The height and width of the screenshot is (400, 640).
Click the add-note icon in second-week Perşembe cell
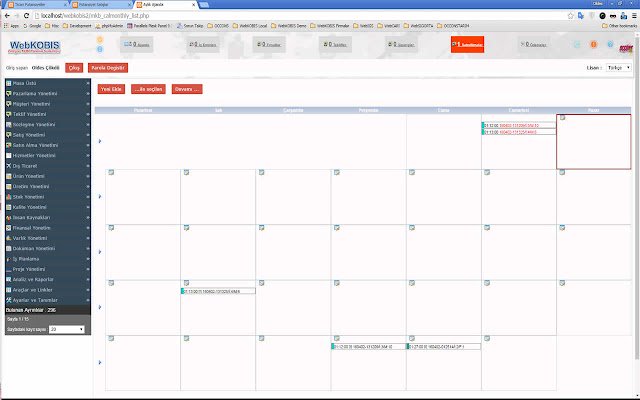point(337,172)
